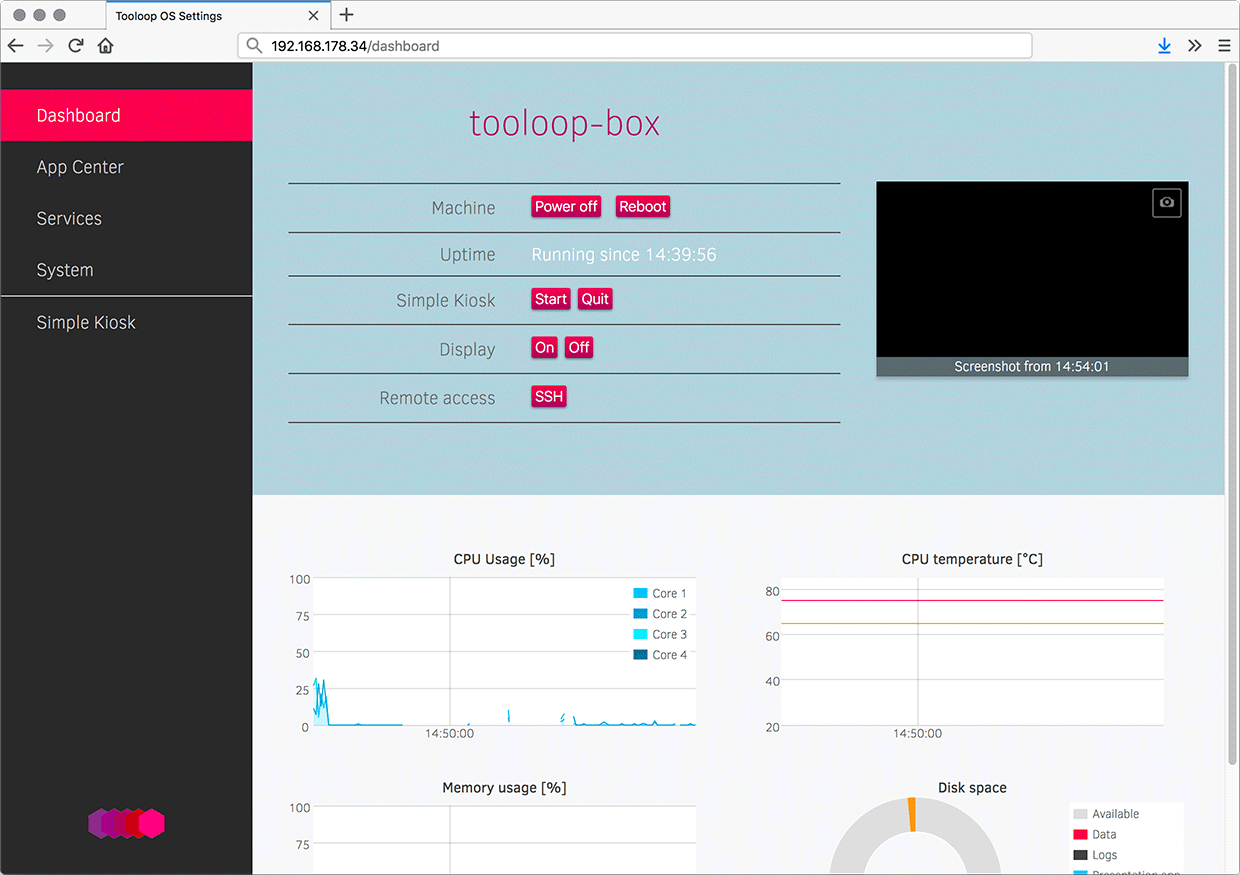
Task: Close the Tooloop OS Settings tab
Action: pos(313,16)
